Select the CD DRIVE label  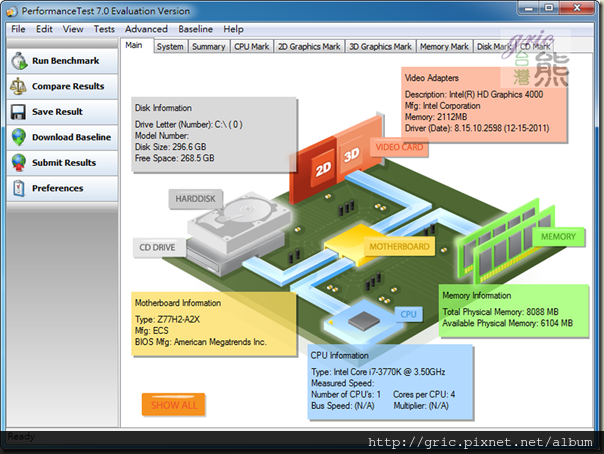[x=157, y=247]
